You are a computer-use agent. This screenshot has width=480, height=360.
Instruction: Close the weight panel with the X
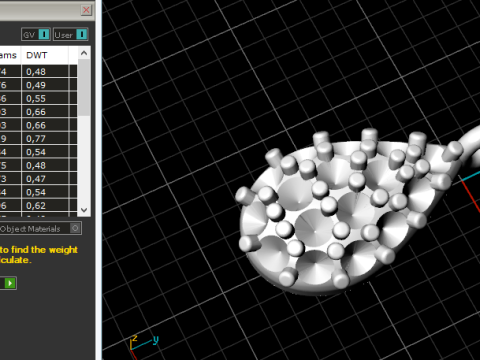click(86, 10)
